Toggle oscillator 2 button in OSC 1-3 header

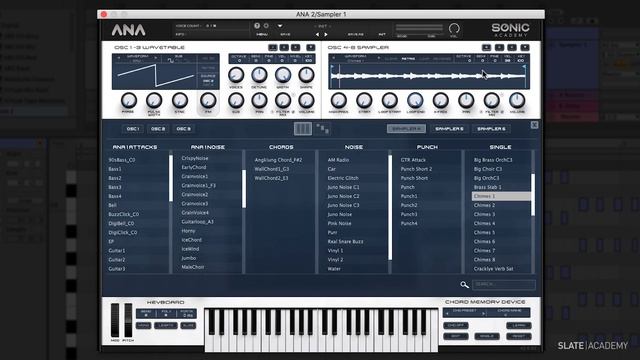(x=284, y=47)
